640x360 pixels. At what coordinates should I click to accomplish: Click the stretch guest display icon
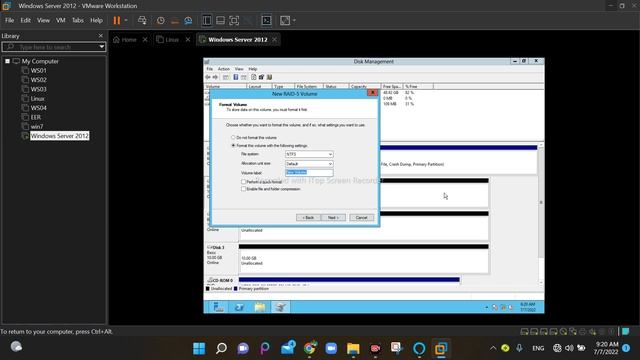pyautogui.click(x=285, y=20)
